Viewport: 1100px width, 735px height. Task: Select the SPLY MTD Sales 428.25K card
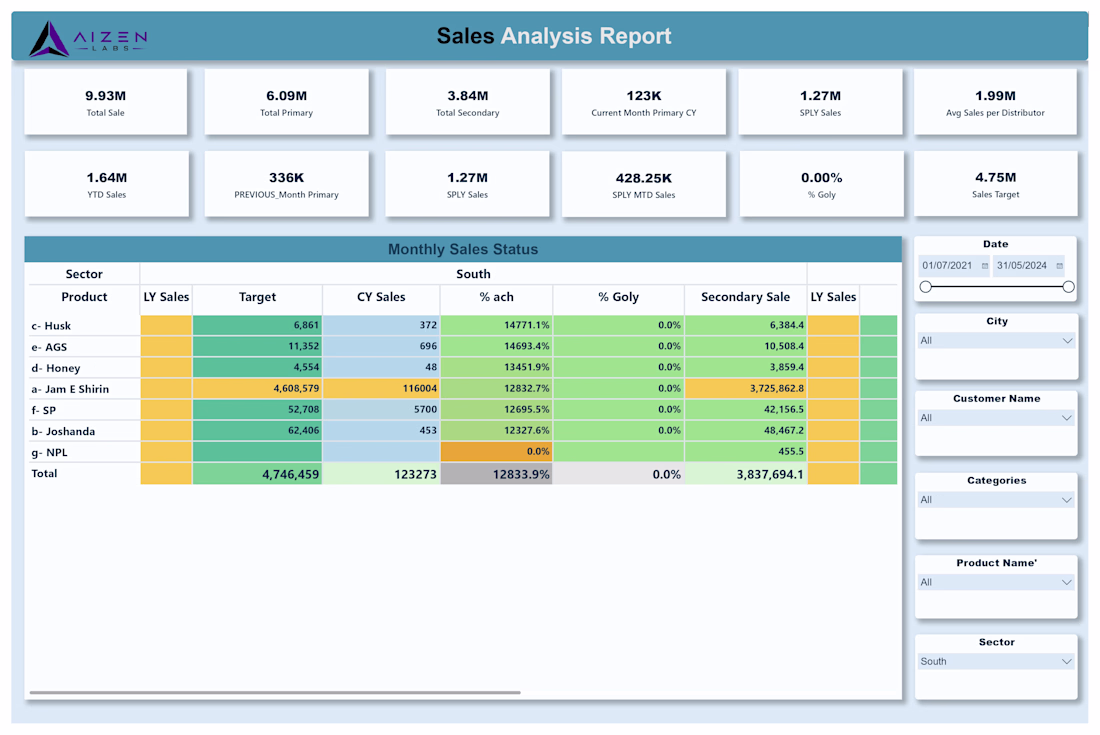pyautogui.click(x=644, y=184)
